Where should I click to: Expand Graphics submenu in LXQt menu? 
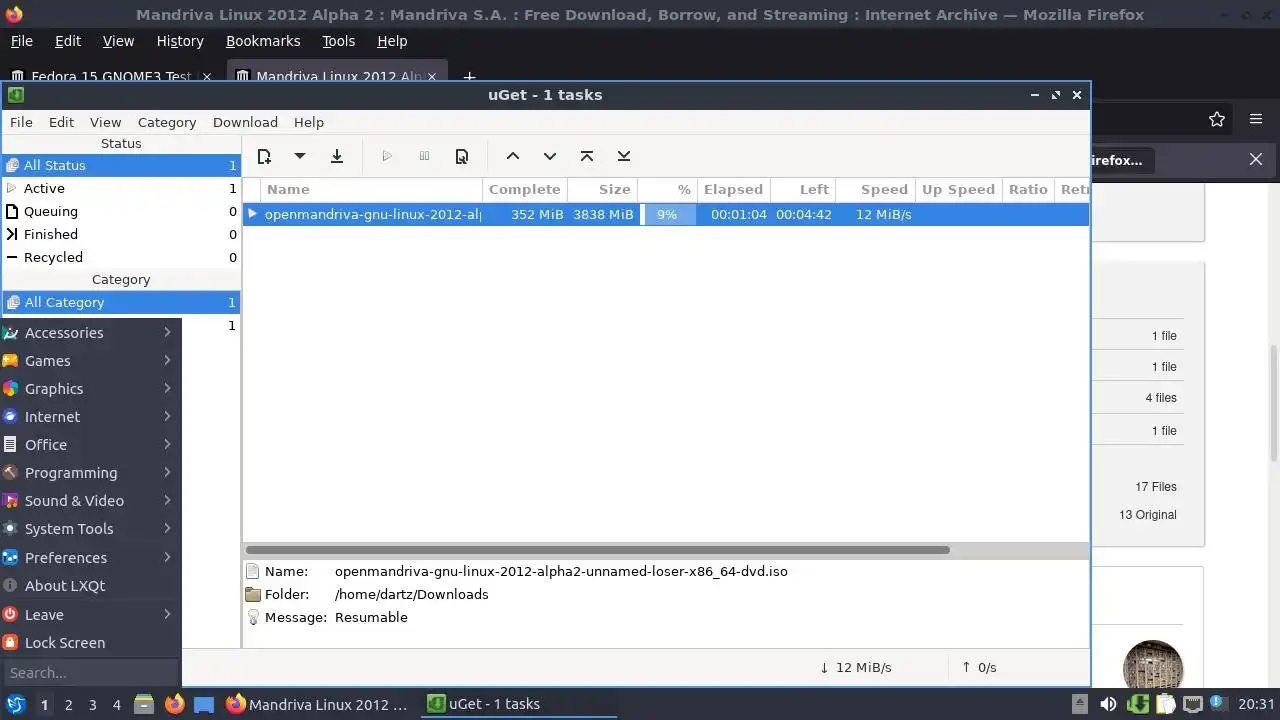pos(91,389)
